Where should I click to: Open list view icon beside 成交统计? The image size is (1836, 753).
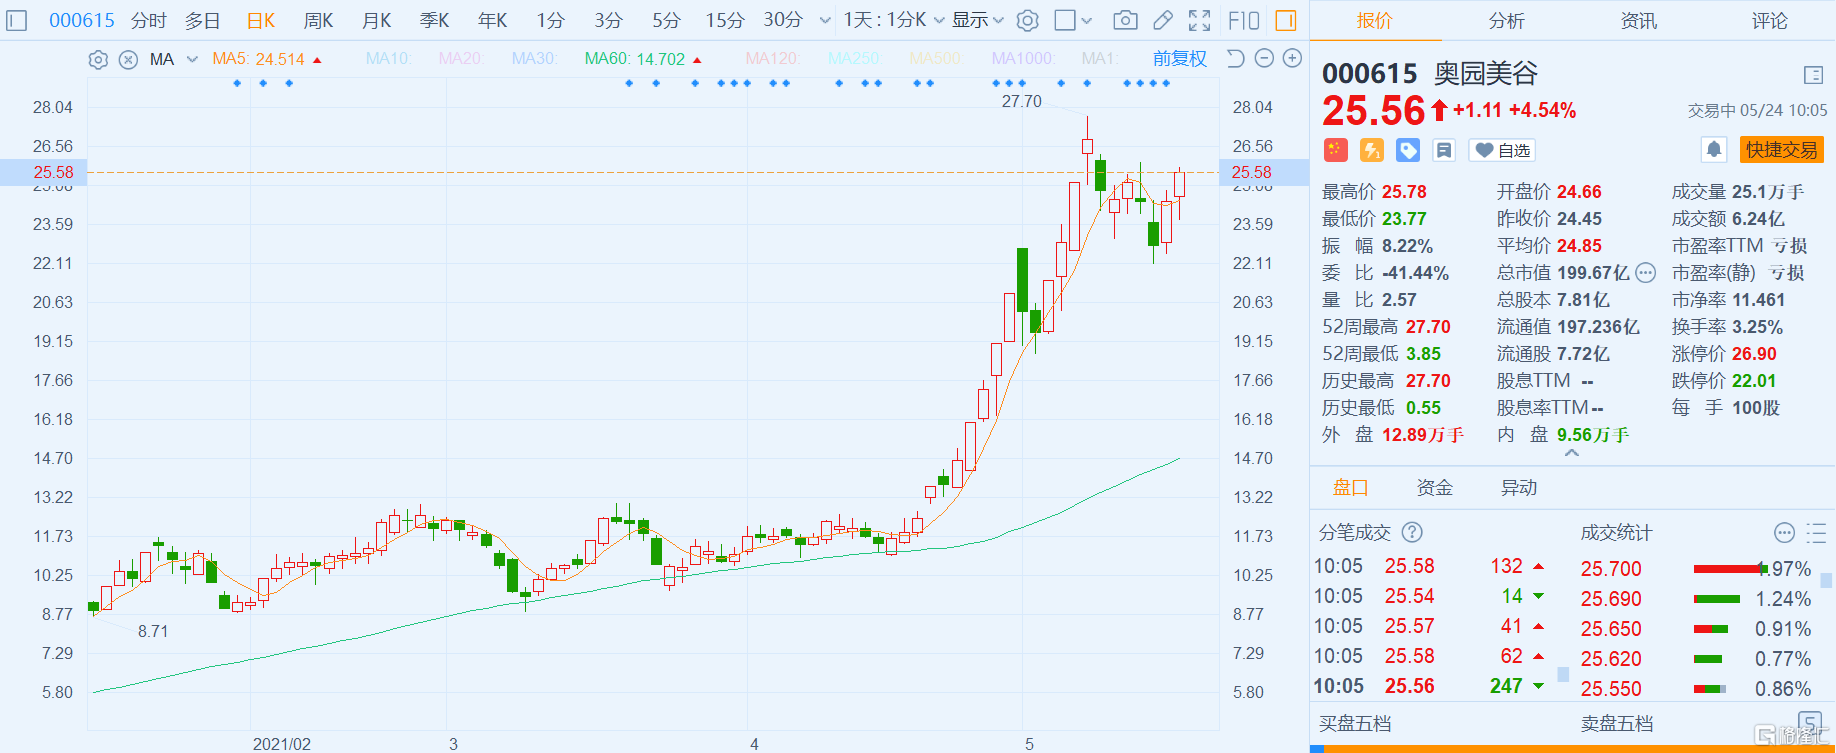click(x=1816, y=532)
